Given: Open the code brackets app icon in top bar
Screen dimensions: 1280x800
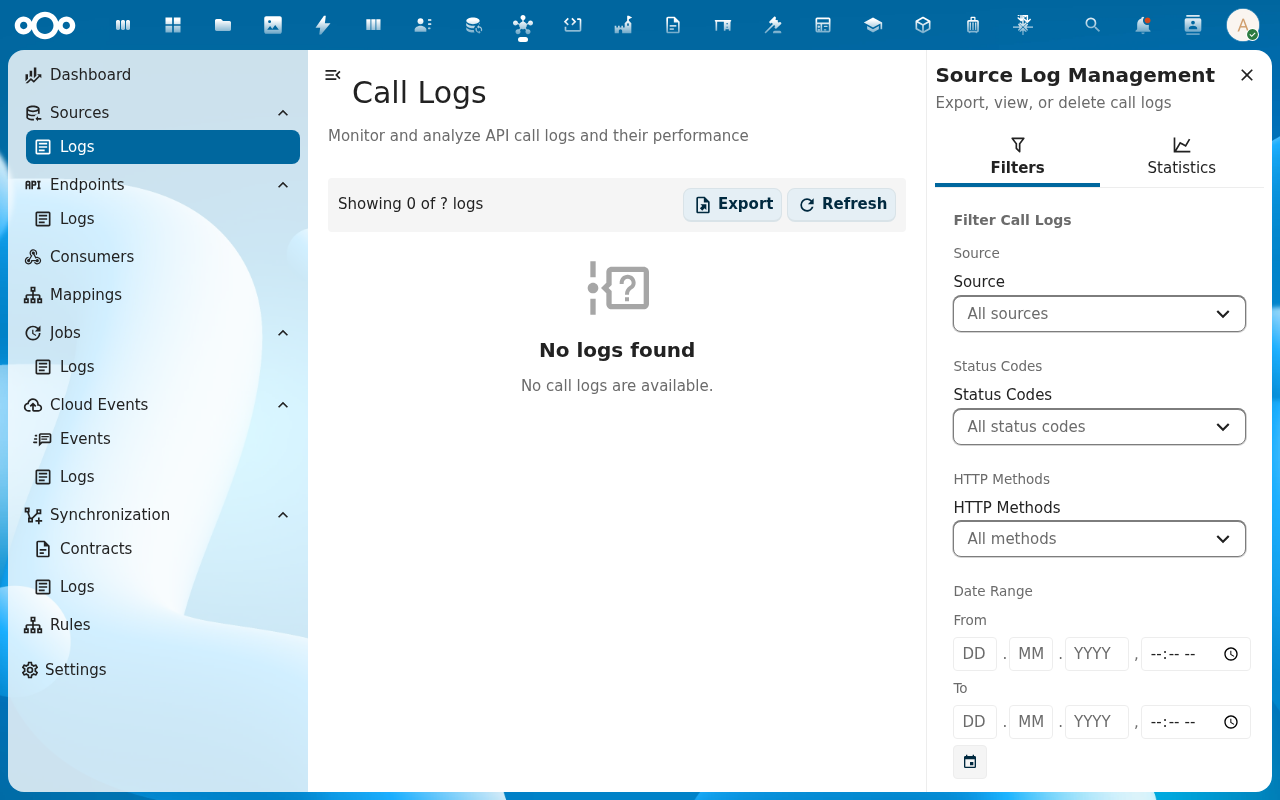Looking at the screenshot, I should click(x=573, y=25).
